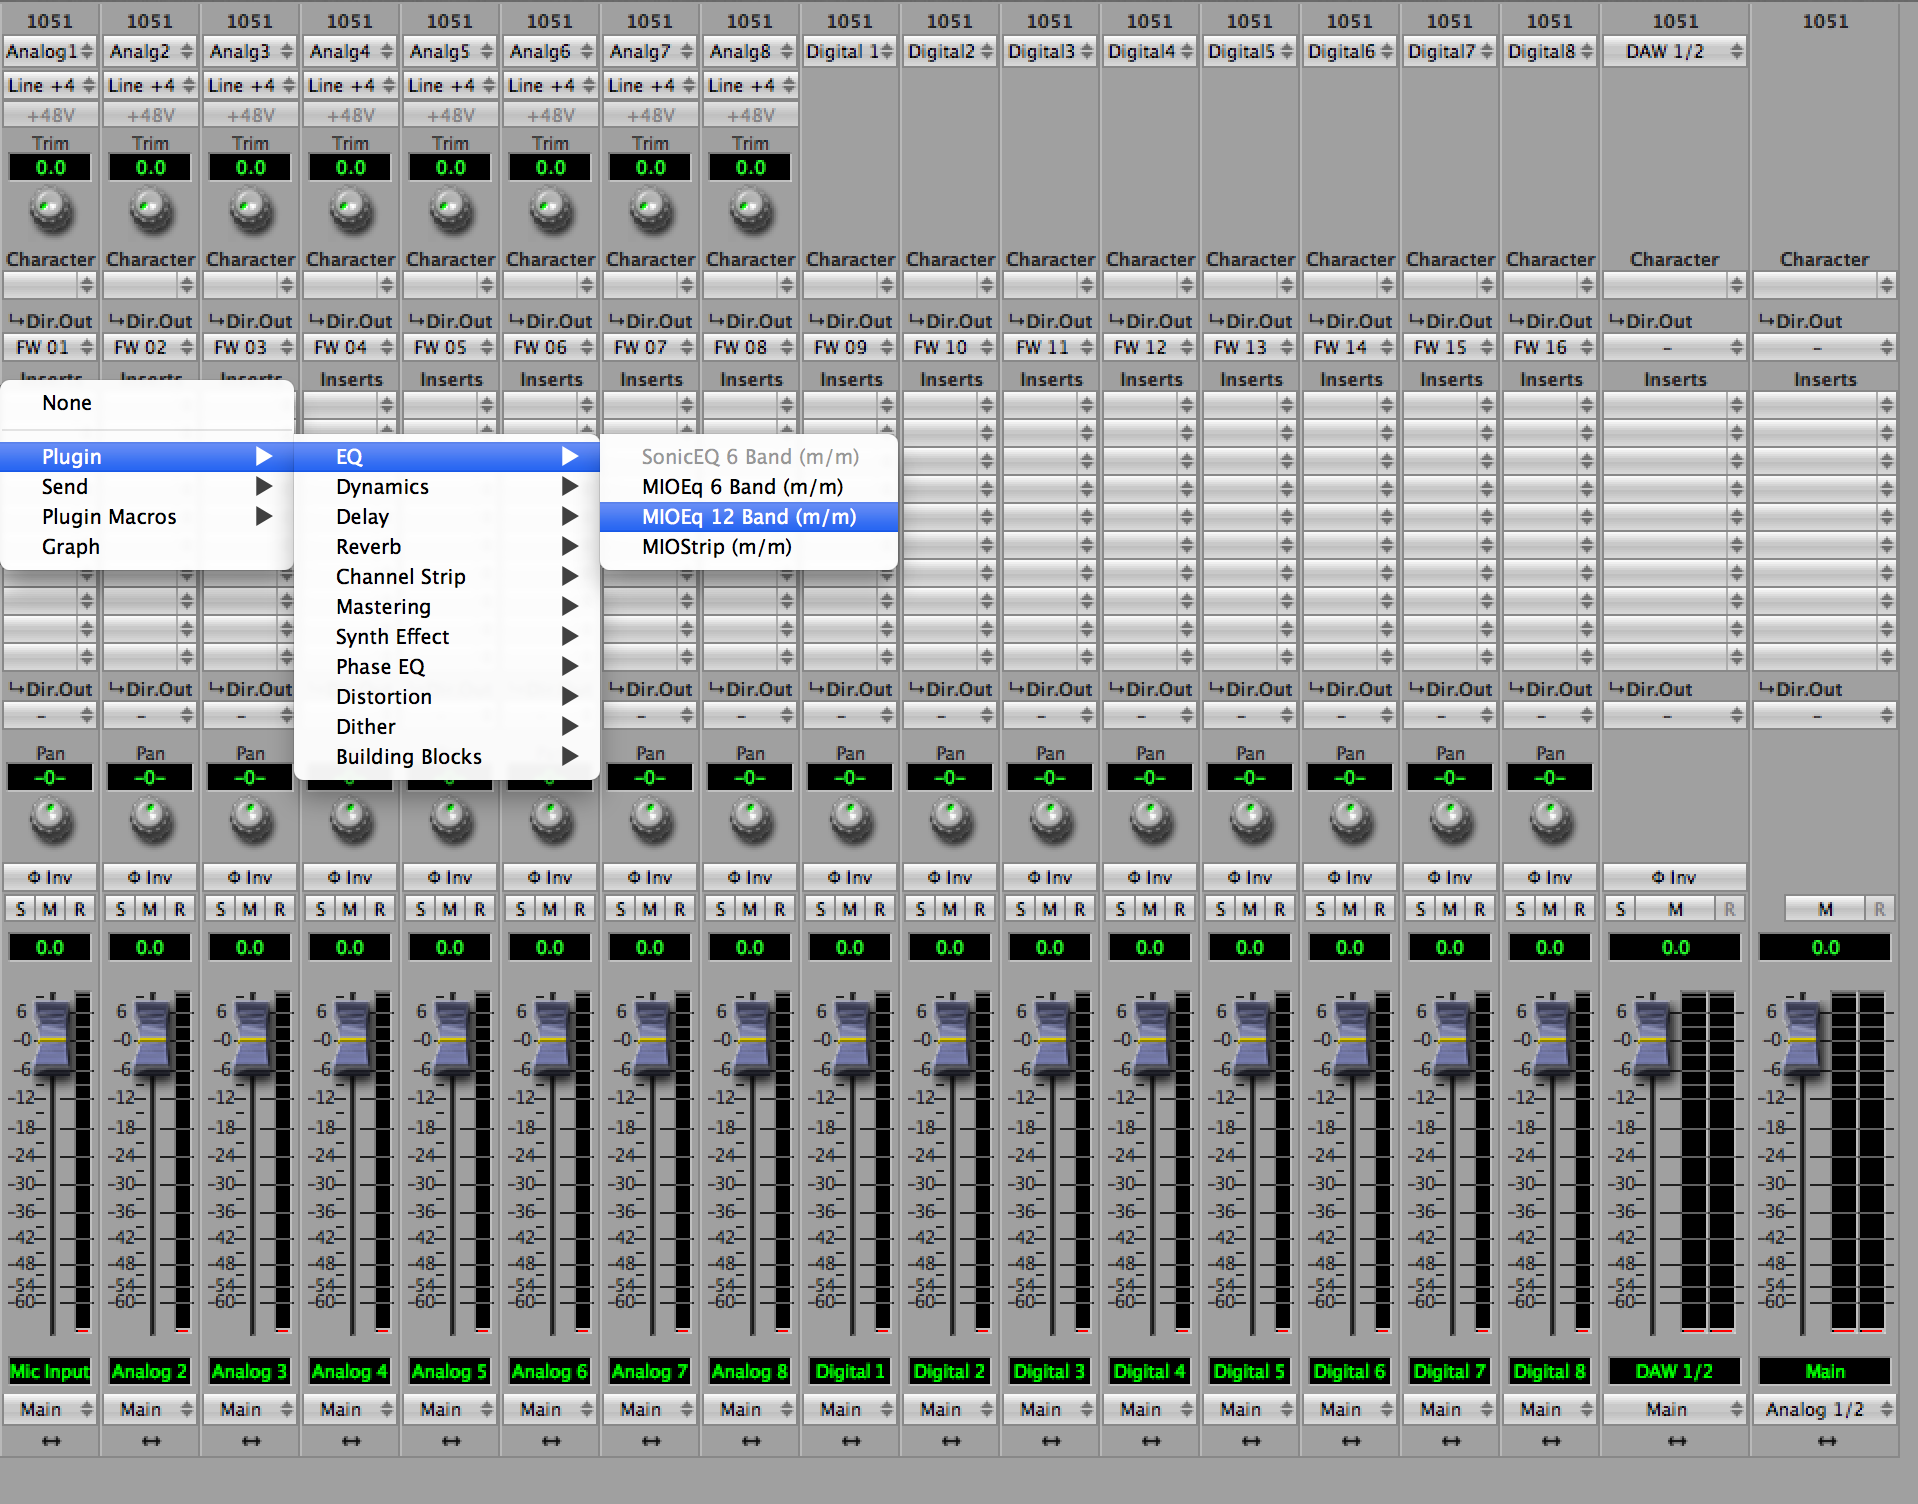Open the Character dropdown on Digital2 strip
Image resolution: width=1918 pixels, height=1504 pixels.
click(x=950, y=285)
